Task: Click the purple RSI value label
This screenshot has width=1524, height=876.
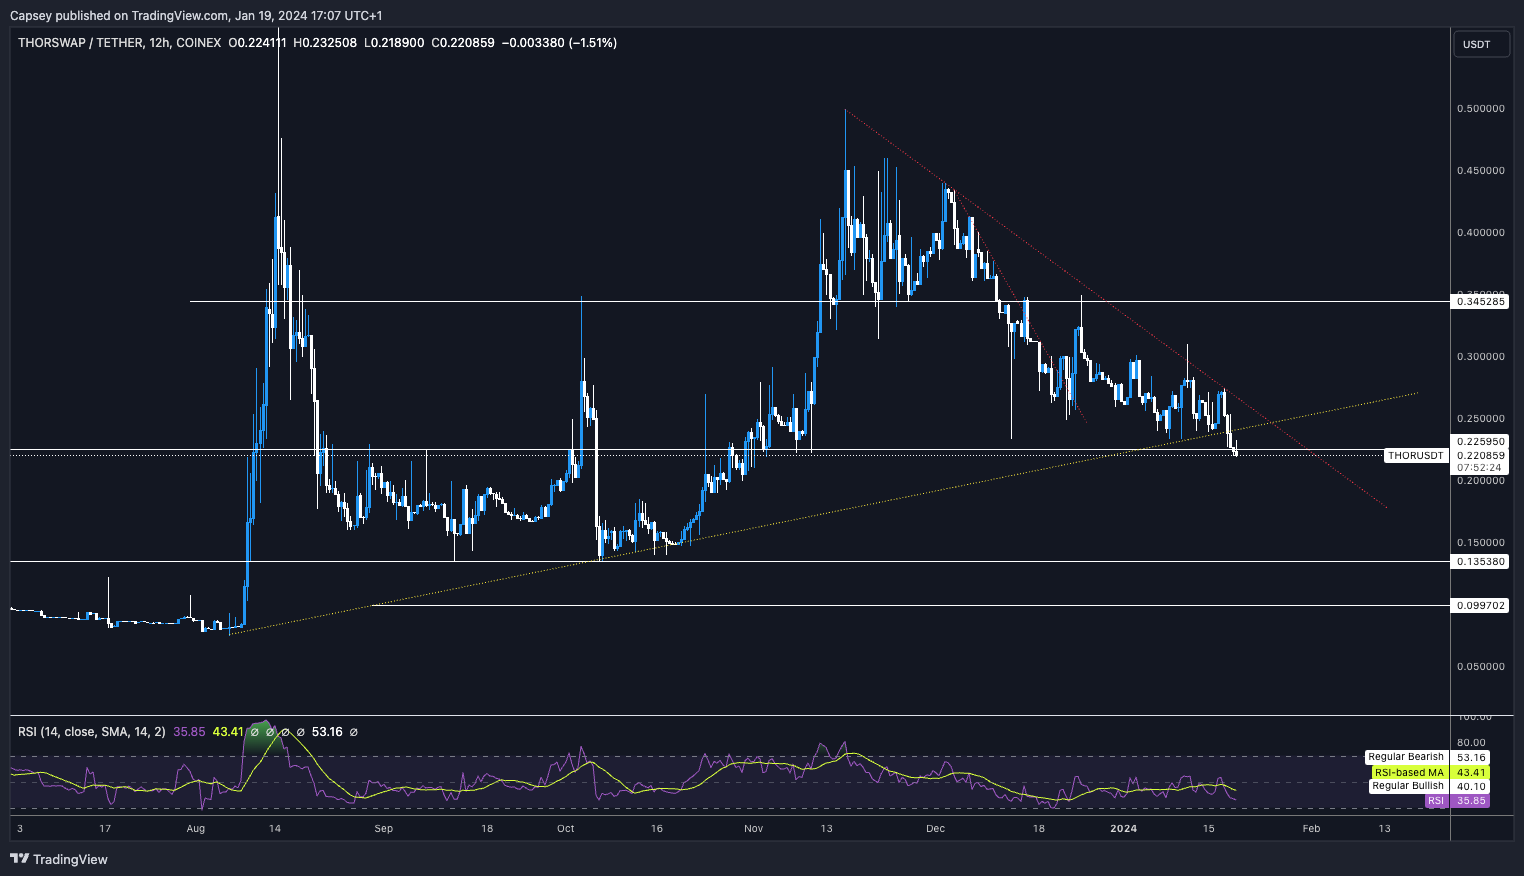Action: (1435, 801)
